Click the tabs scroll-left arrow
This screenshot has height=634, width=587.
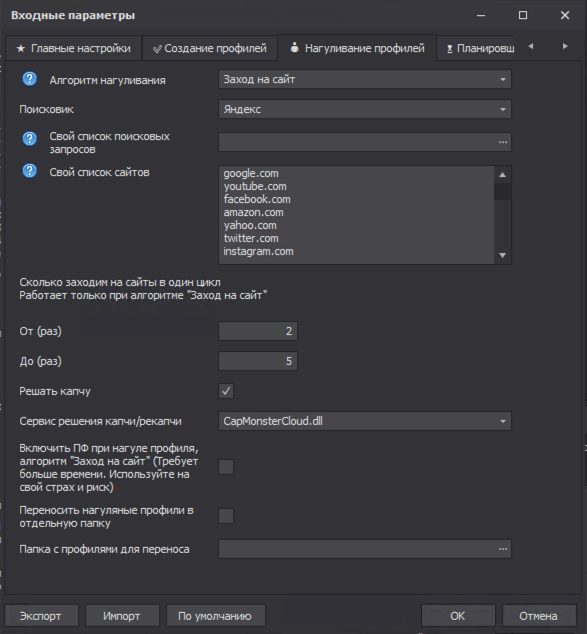point(531,46)
